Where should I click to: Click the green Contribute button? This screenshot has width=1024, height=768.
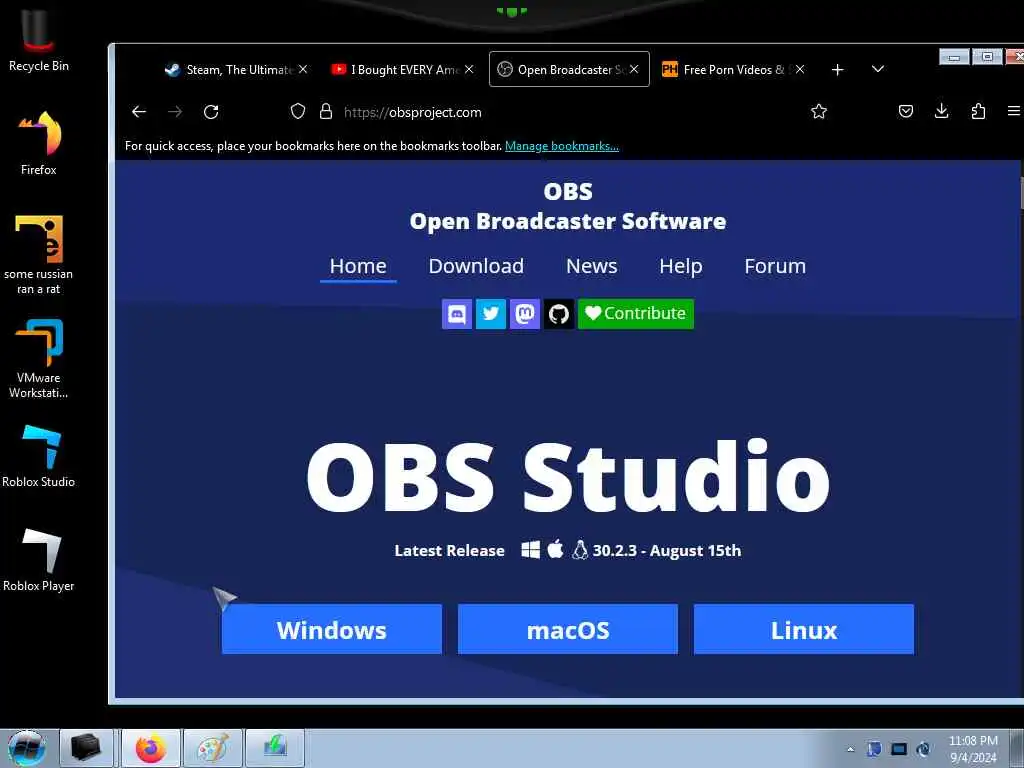(x=635, y=314)
